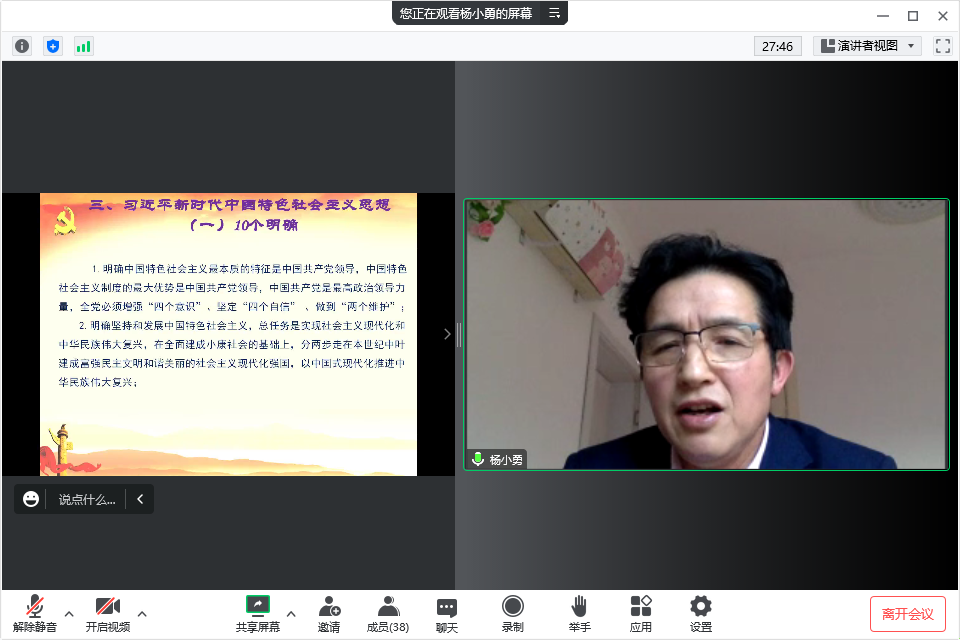Open the speaker view (演讲者视图) dropdown
This screenshot has width=960, height=640.
click(x=867, y=46)
